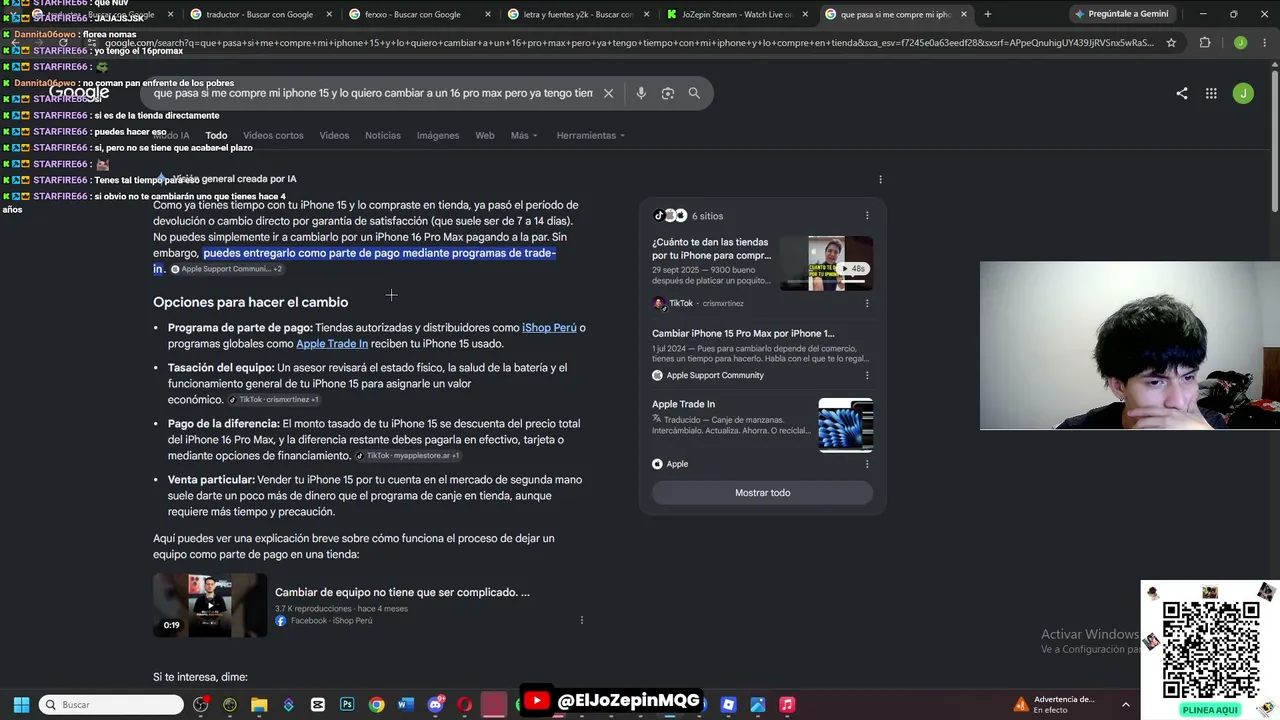Open options for the iShop Perú Facebook video
The height and width of the screenshot is (720, 1280).
(x=581, y=620)
